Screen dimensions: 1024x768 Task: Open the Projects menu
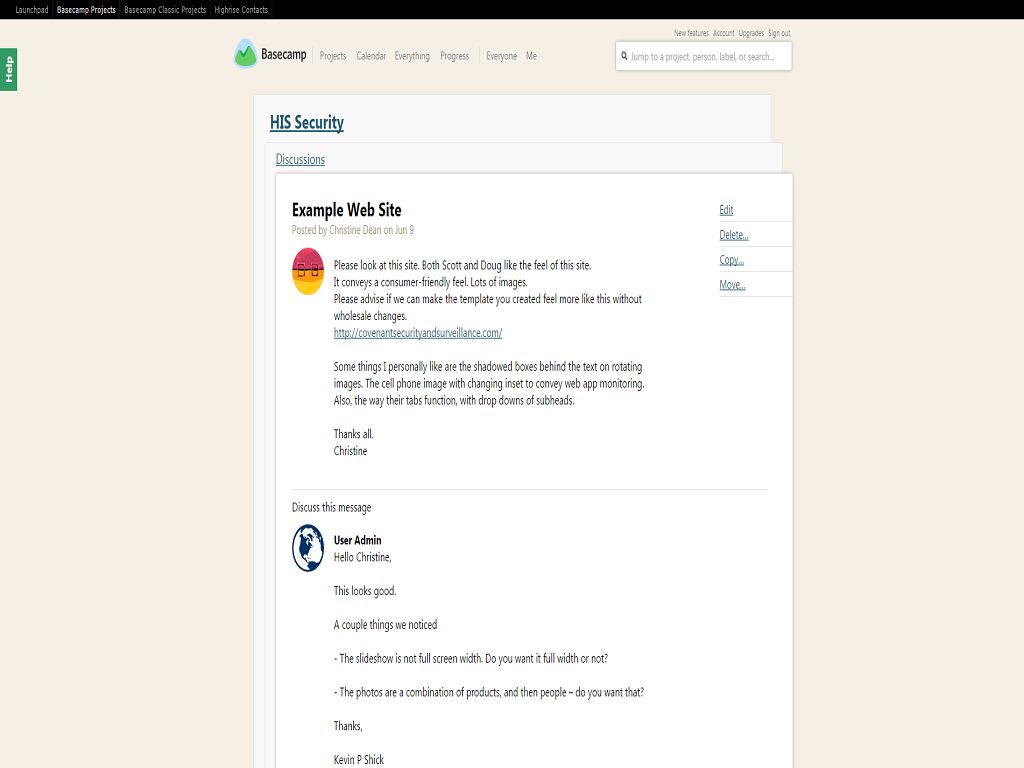pyautogui.click(x=333, y=56)
